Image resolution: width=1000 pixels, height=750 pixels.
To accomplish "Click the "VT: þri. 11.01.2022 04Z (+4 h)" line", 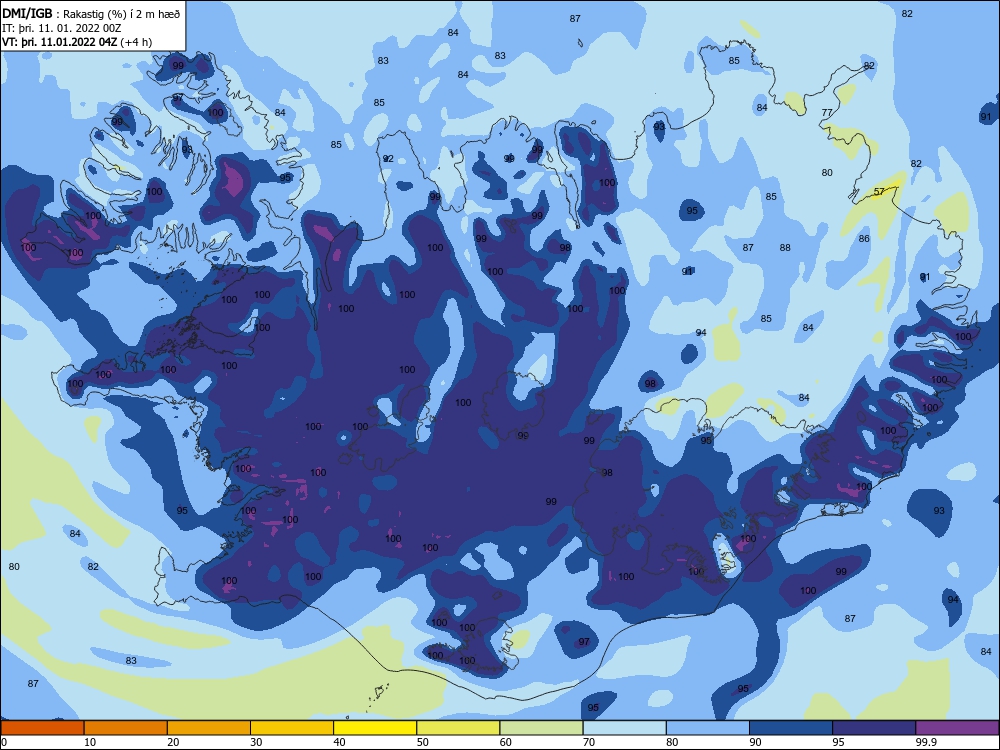I will [x=77, y=42].
